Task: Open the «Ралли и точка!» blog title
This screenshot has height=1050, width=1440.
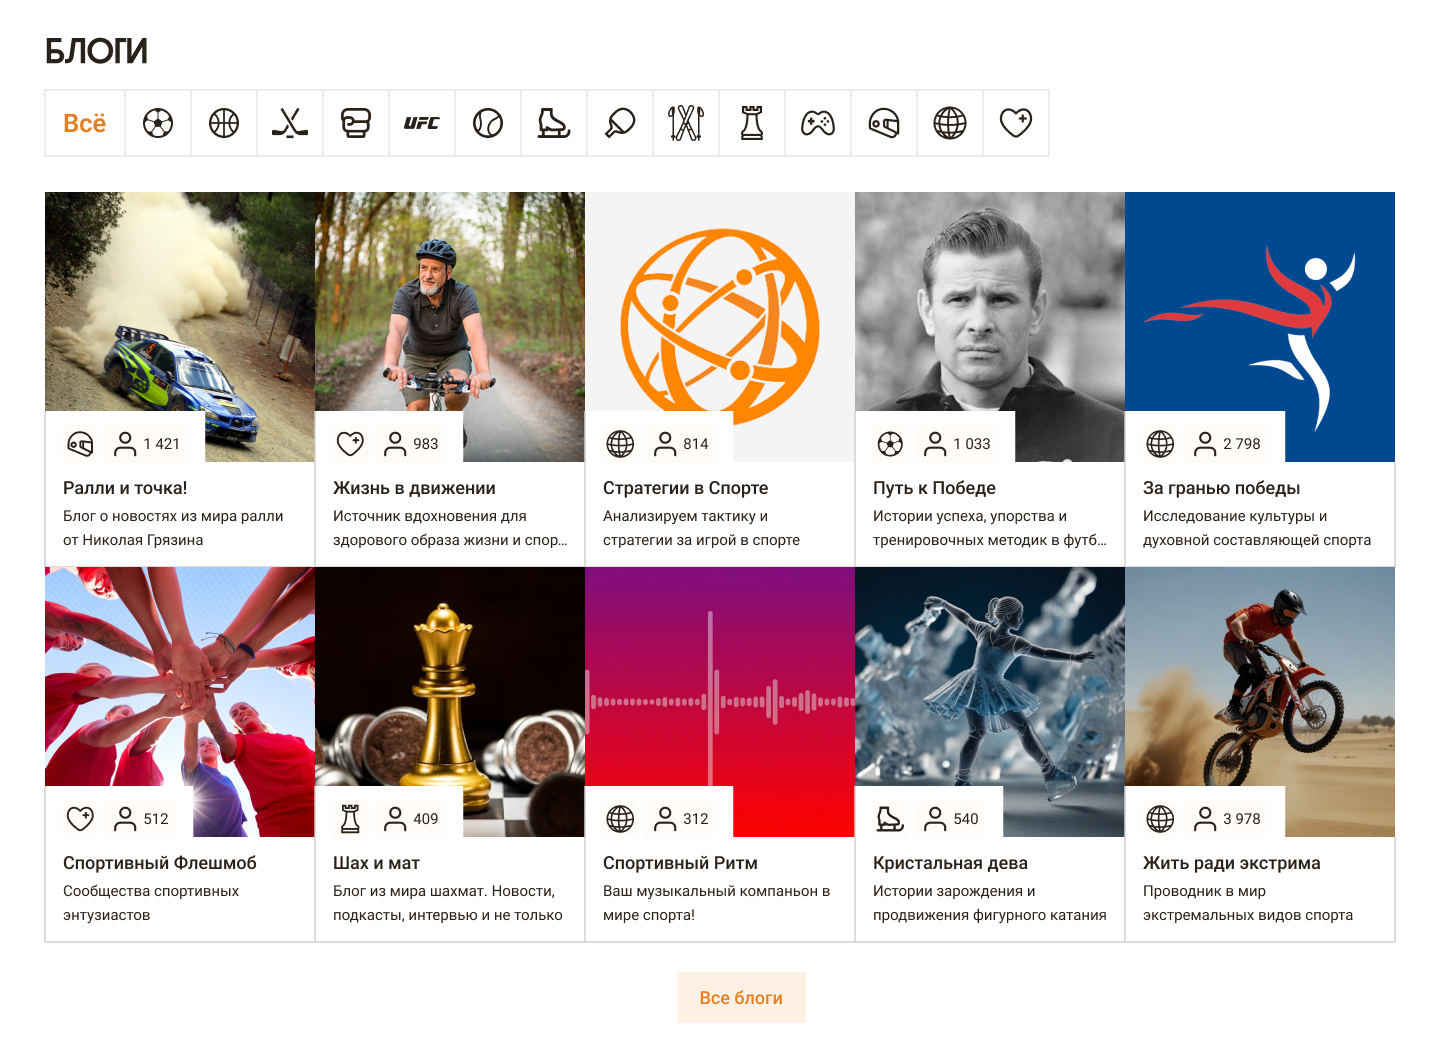Action: click(x=125, y=488)
